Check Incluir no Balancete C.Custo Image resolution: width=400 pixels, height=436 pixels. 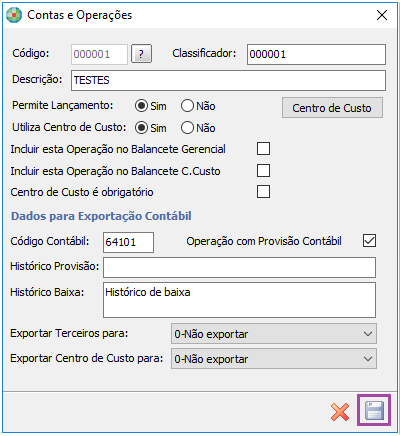[x=263, y=171]
